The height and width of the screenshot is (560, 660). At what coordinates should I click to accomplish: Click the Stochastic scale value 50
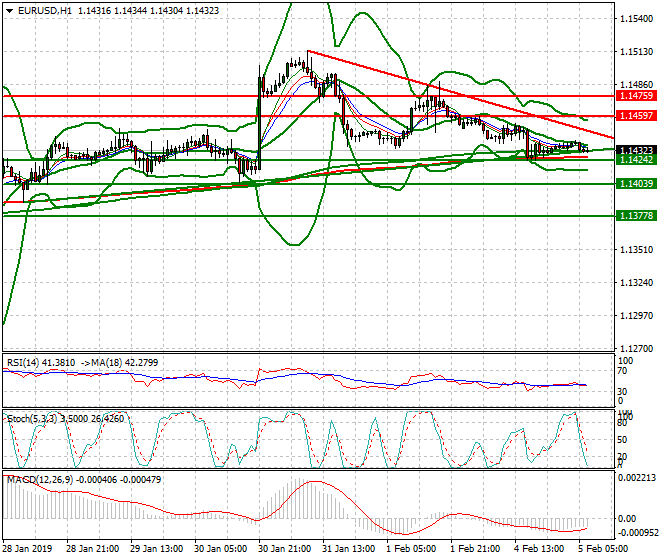(x=622, y=440)
